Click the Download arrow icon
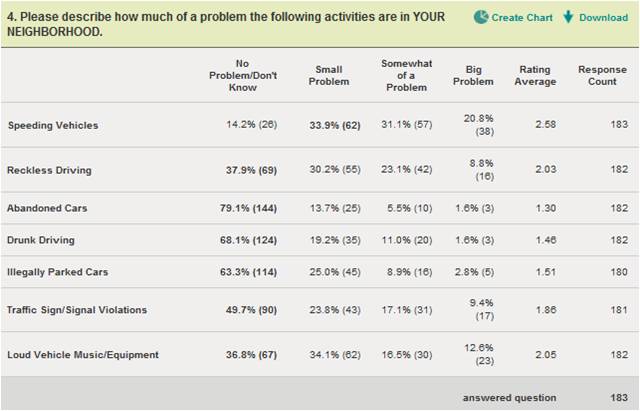The width and height of the screenshot is (640, 411). (568, 17)
